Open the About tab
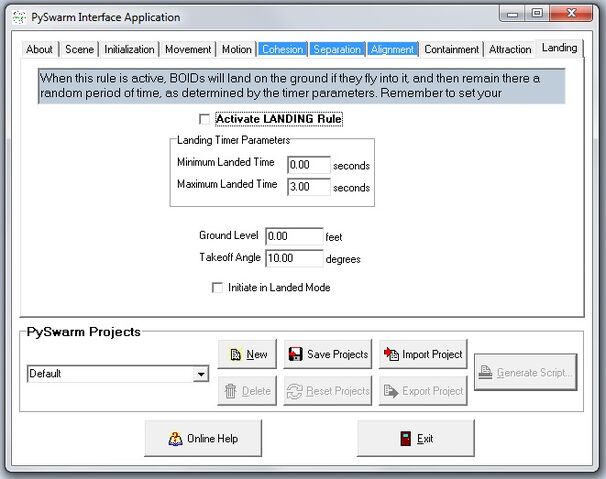Viewport: 606px width, 479px height. coord(39,49)
